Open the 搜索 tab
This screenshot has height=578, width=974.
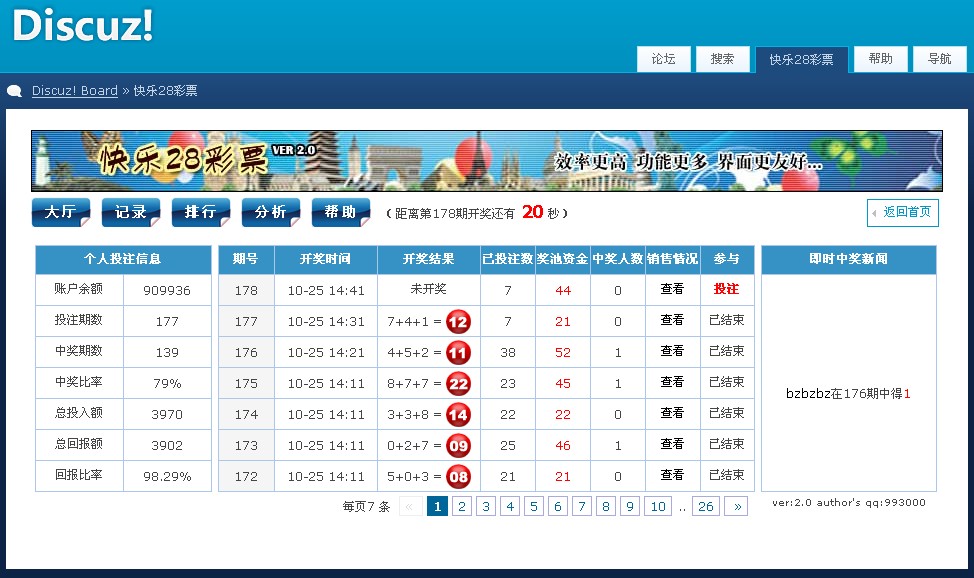(x=722, y=59)
